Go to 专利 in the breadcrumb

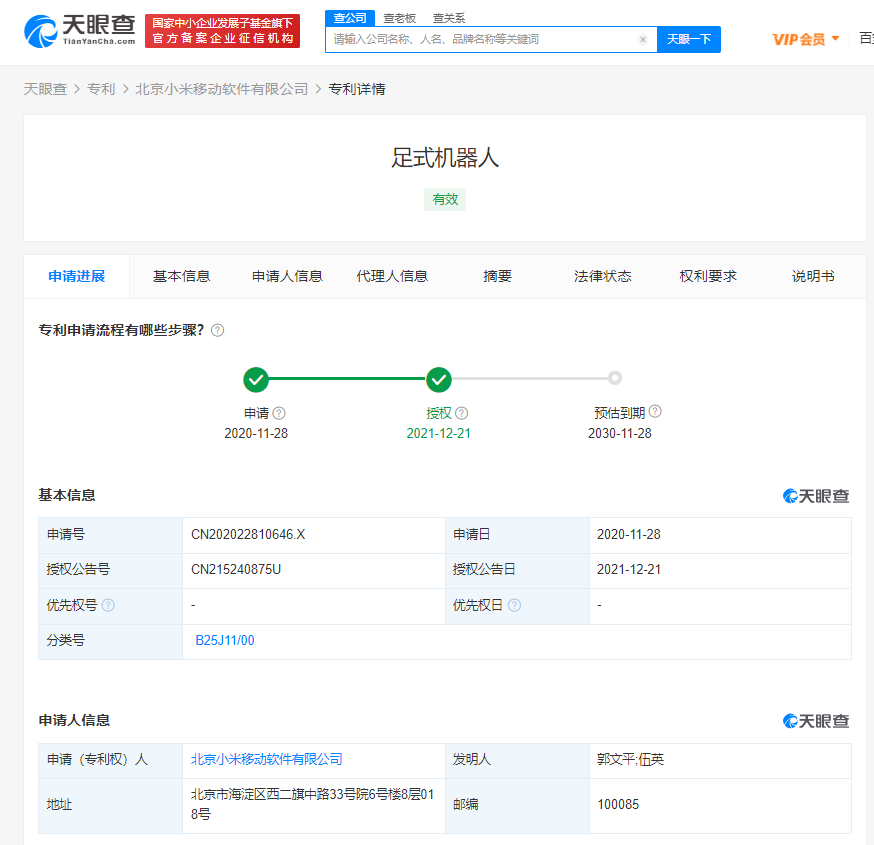101,89
